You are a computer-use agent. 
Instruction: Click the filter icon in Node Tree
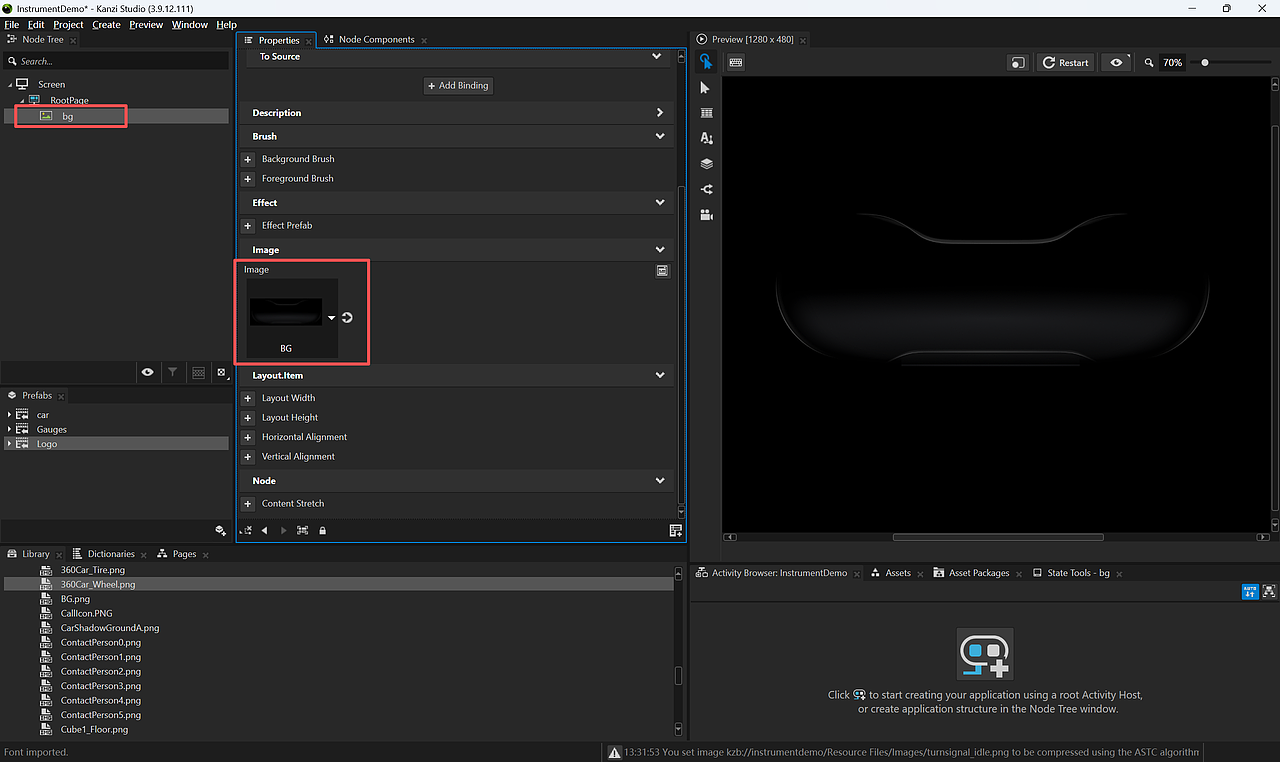[173, 372]
